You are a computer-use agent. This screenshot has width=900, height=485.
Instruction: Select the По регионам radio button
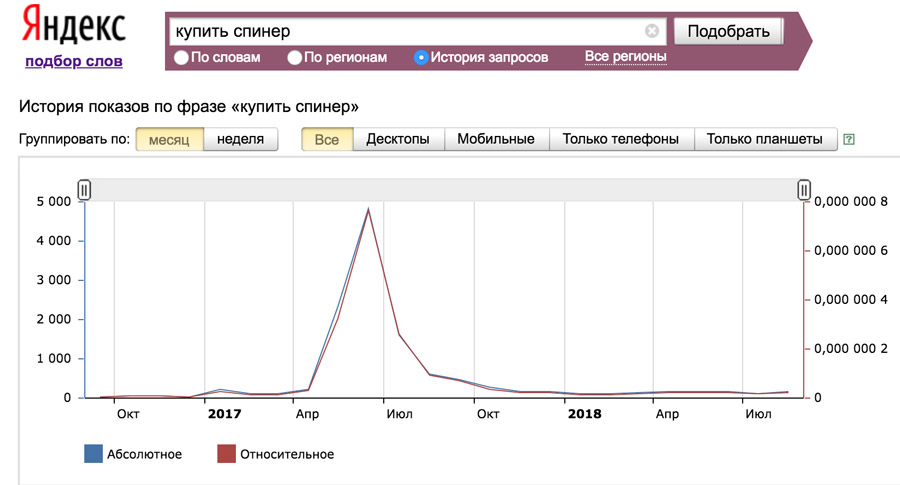coord(294,57)
